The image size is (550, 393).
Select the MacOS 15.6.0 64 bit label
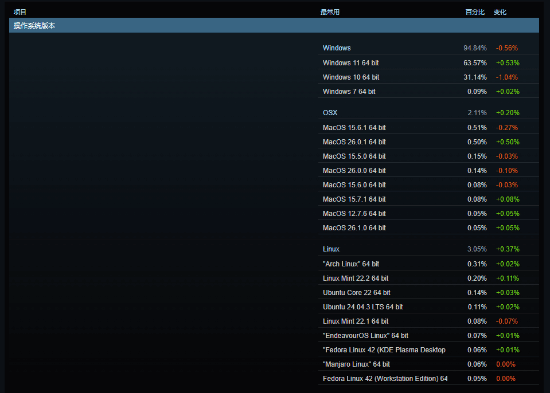pyautogui.click(x=354, y=185)
